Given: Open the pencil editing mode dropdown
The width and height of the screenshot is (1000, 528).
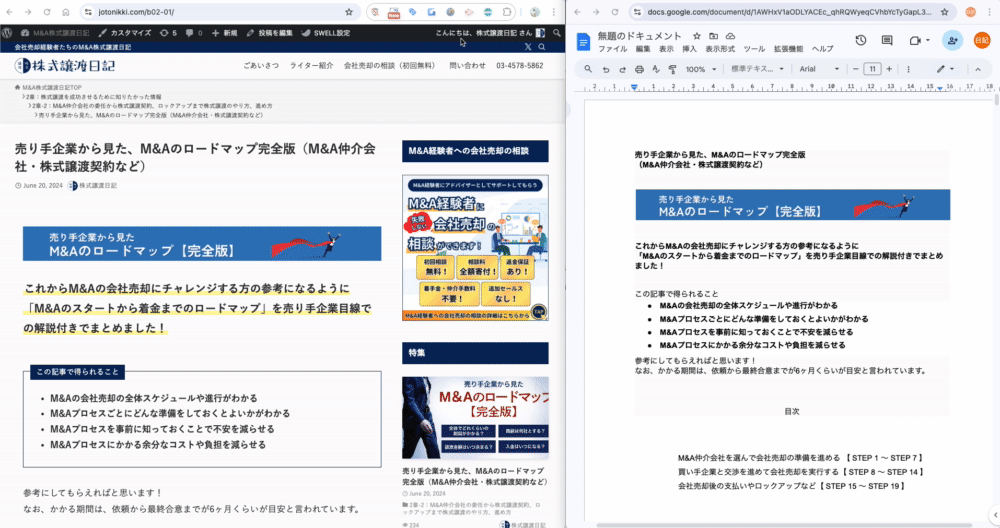Looking at the screenshot, I should coord(945,69).
